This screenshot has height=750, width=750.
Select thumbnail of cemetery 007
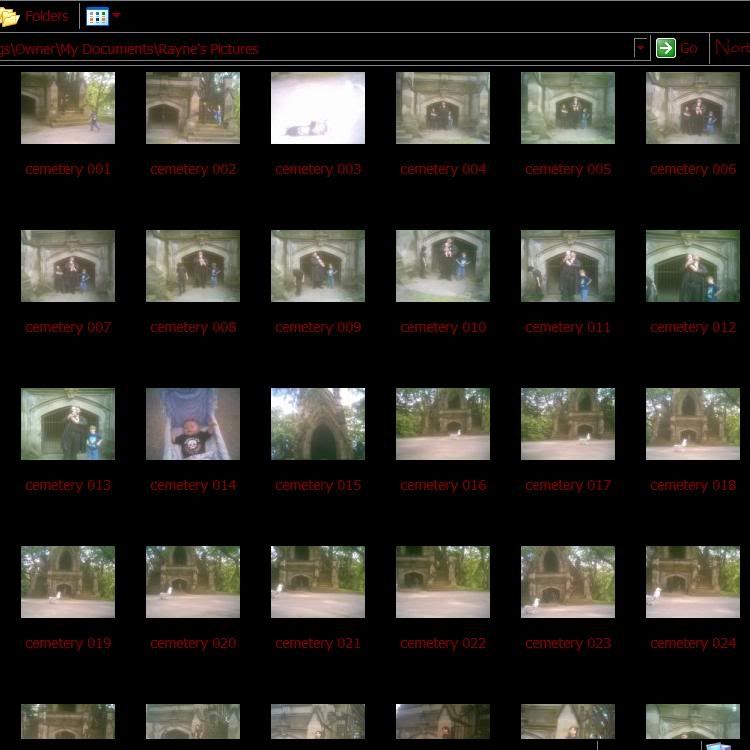click(x=68, y=266)
